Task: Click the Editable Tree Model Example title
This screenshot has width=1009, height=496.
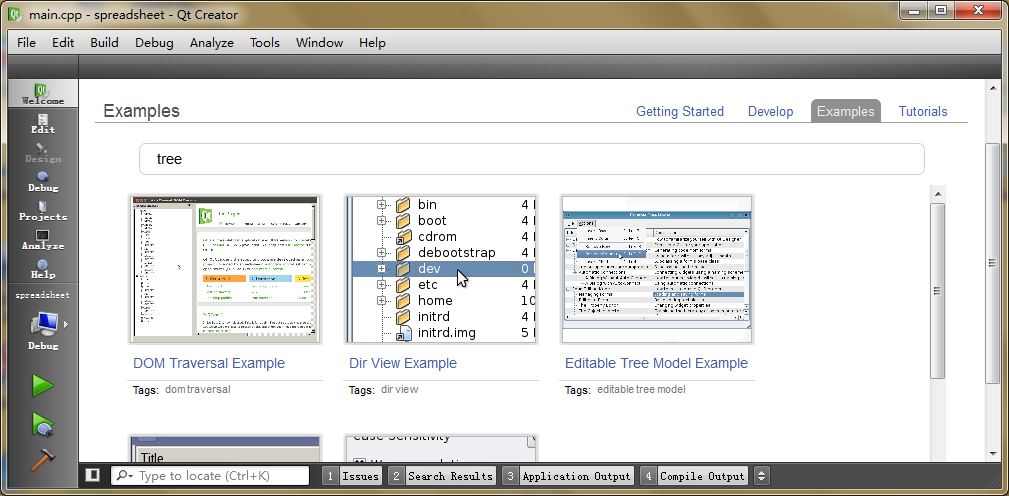Action: click(656, 363)
